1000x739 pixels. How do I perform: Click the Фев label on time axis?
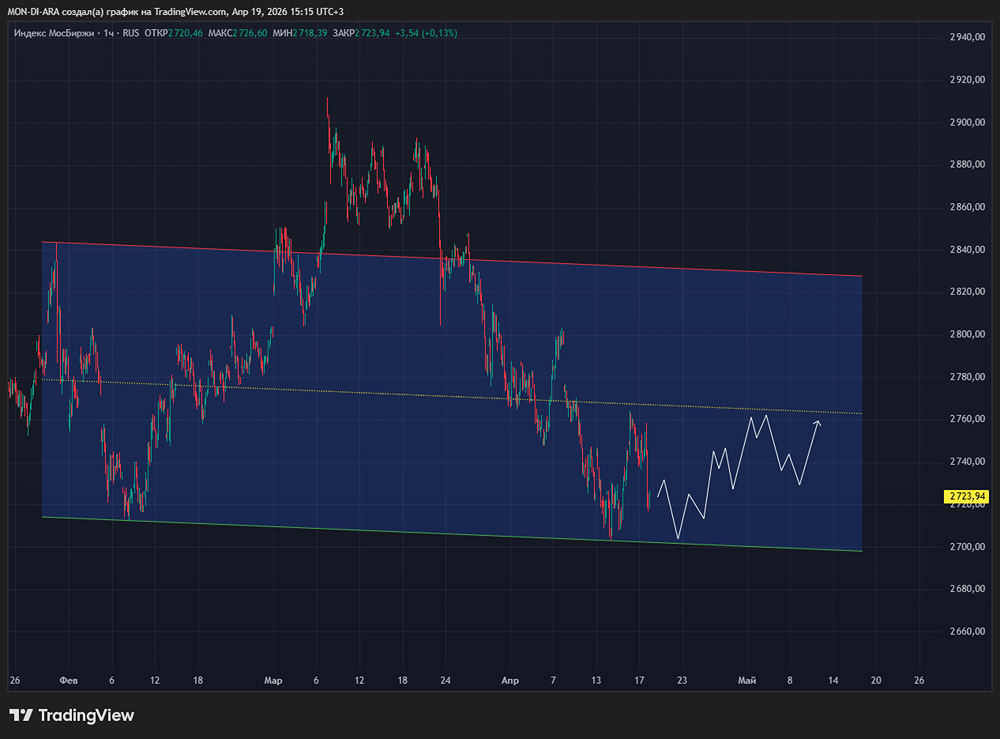(x=68, y=681)
